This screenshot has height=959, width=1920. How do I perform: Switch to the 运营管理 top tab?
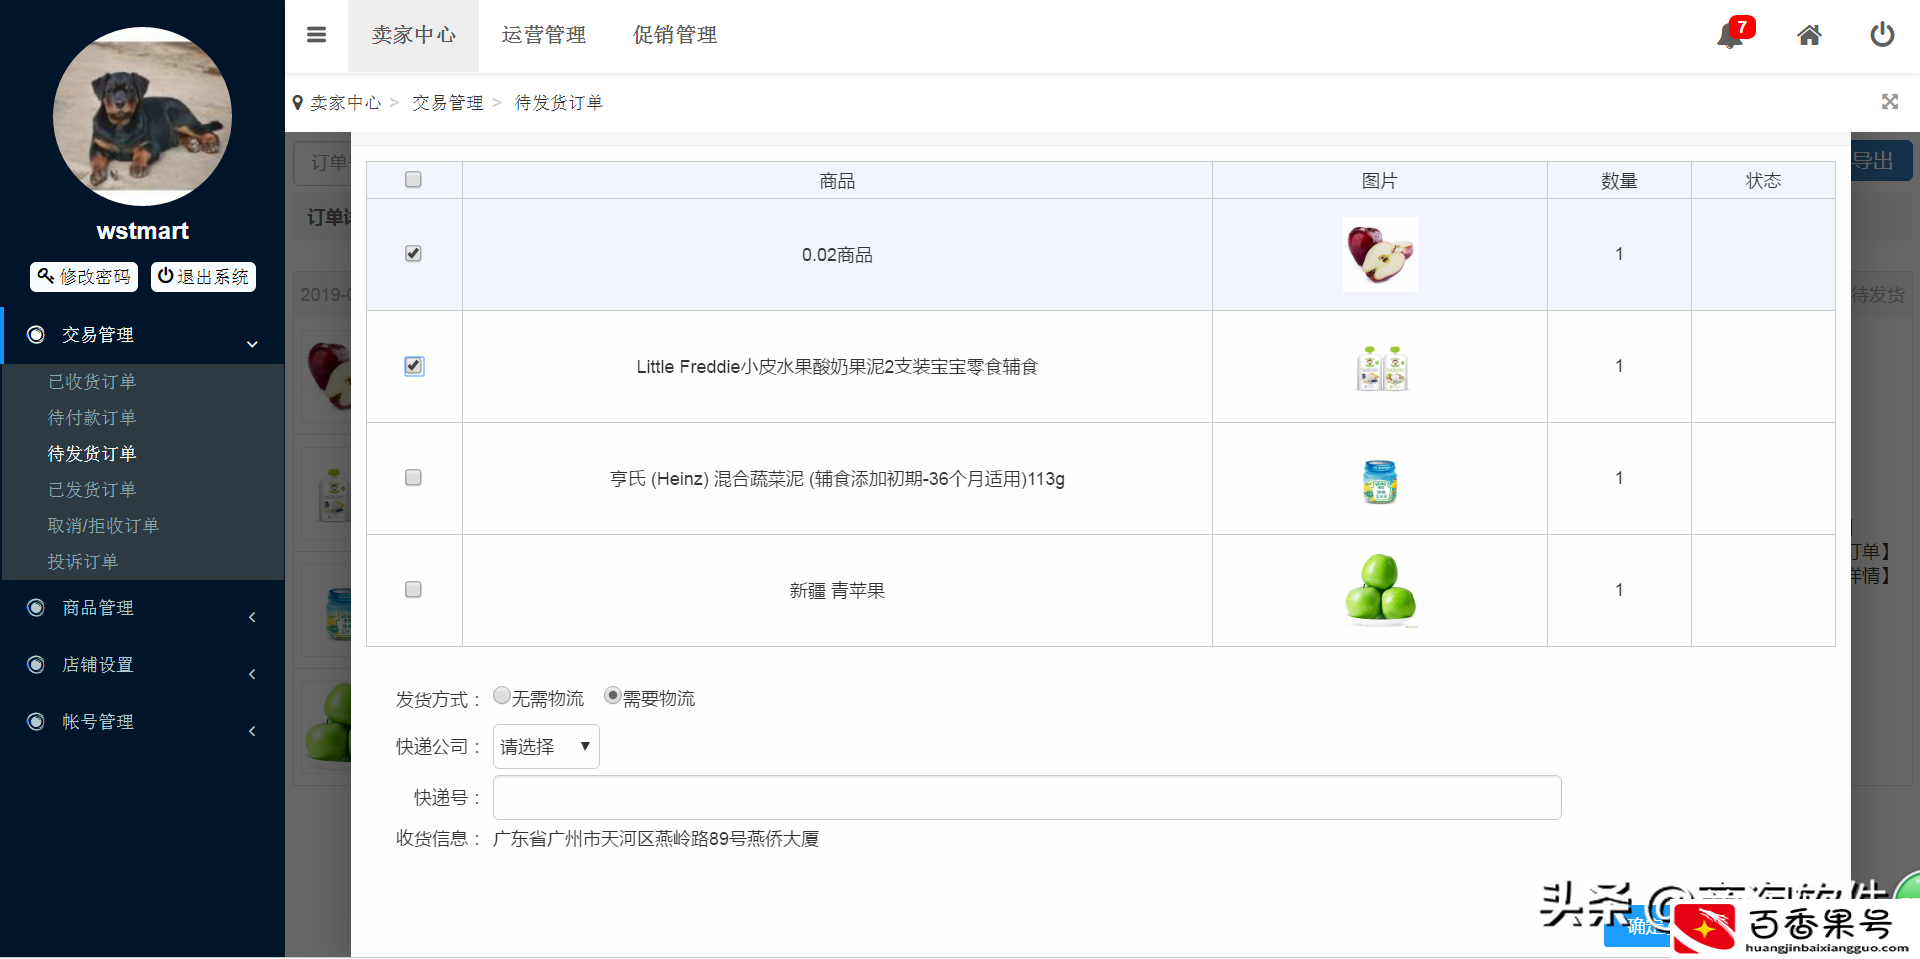(544, 35)
